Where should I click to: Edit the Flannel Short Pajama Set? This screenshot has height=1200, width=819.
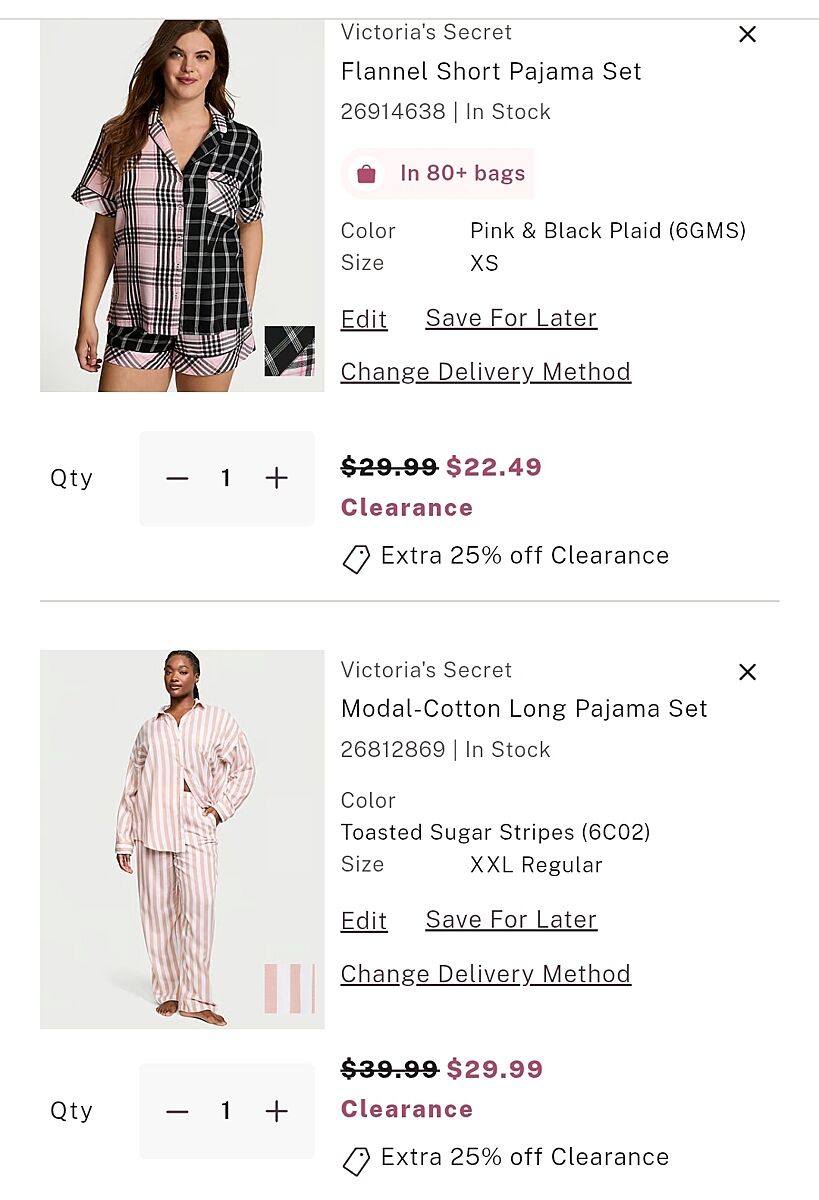[x=364, y=319]
